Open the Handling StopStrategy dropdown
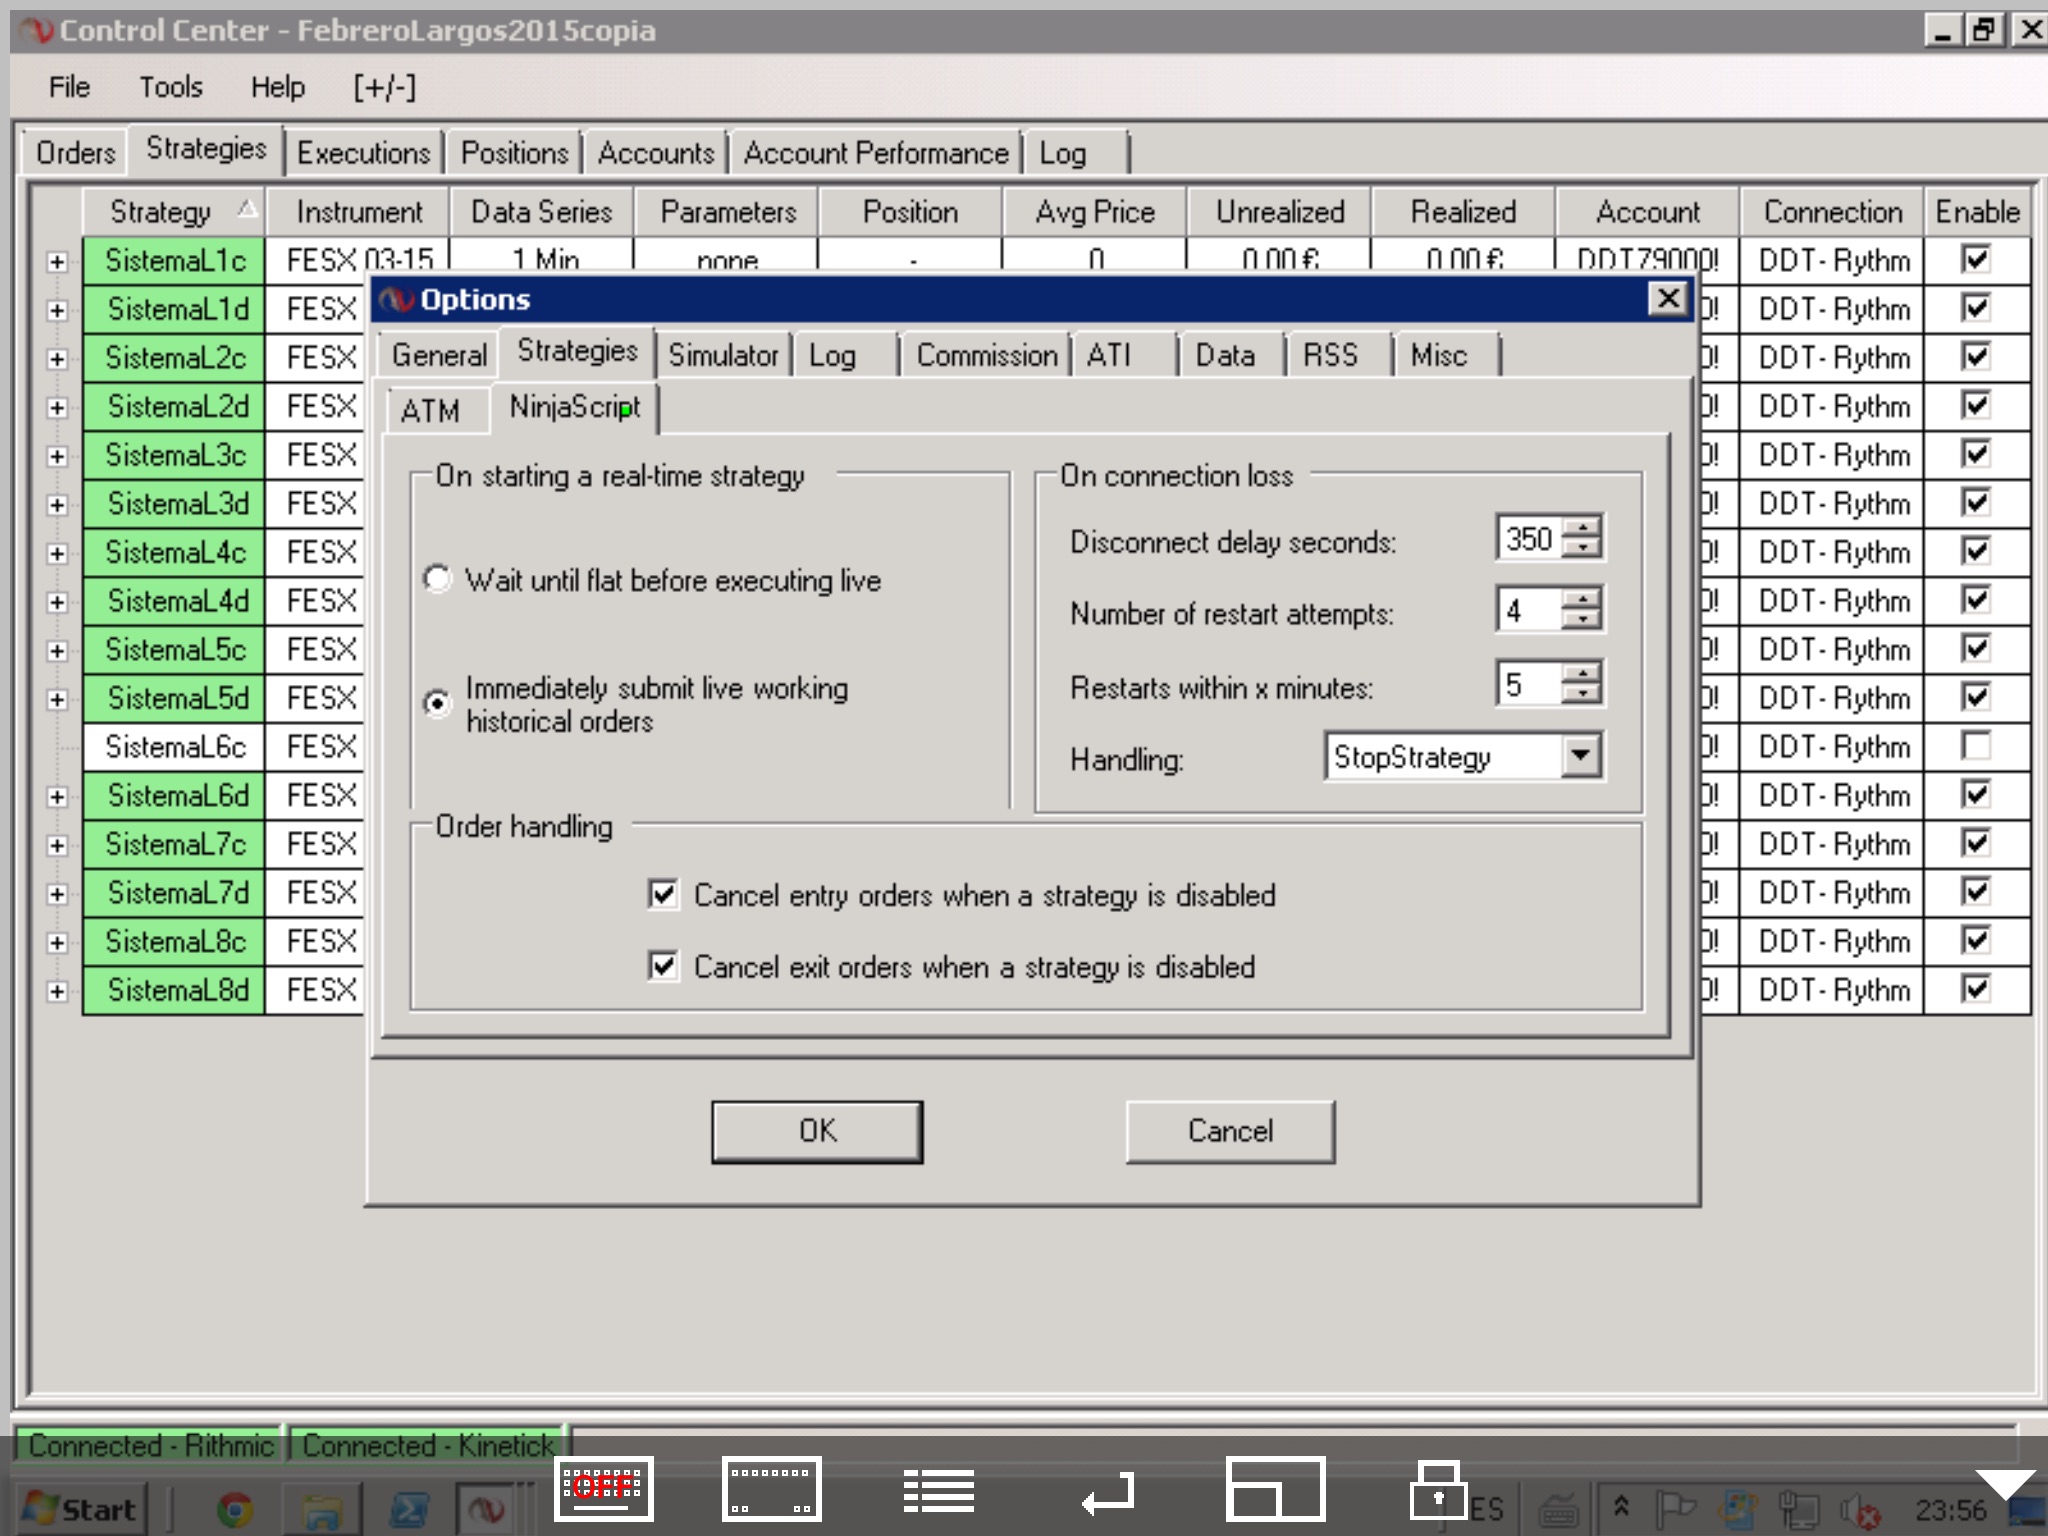 tap(1580, 756)
